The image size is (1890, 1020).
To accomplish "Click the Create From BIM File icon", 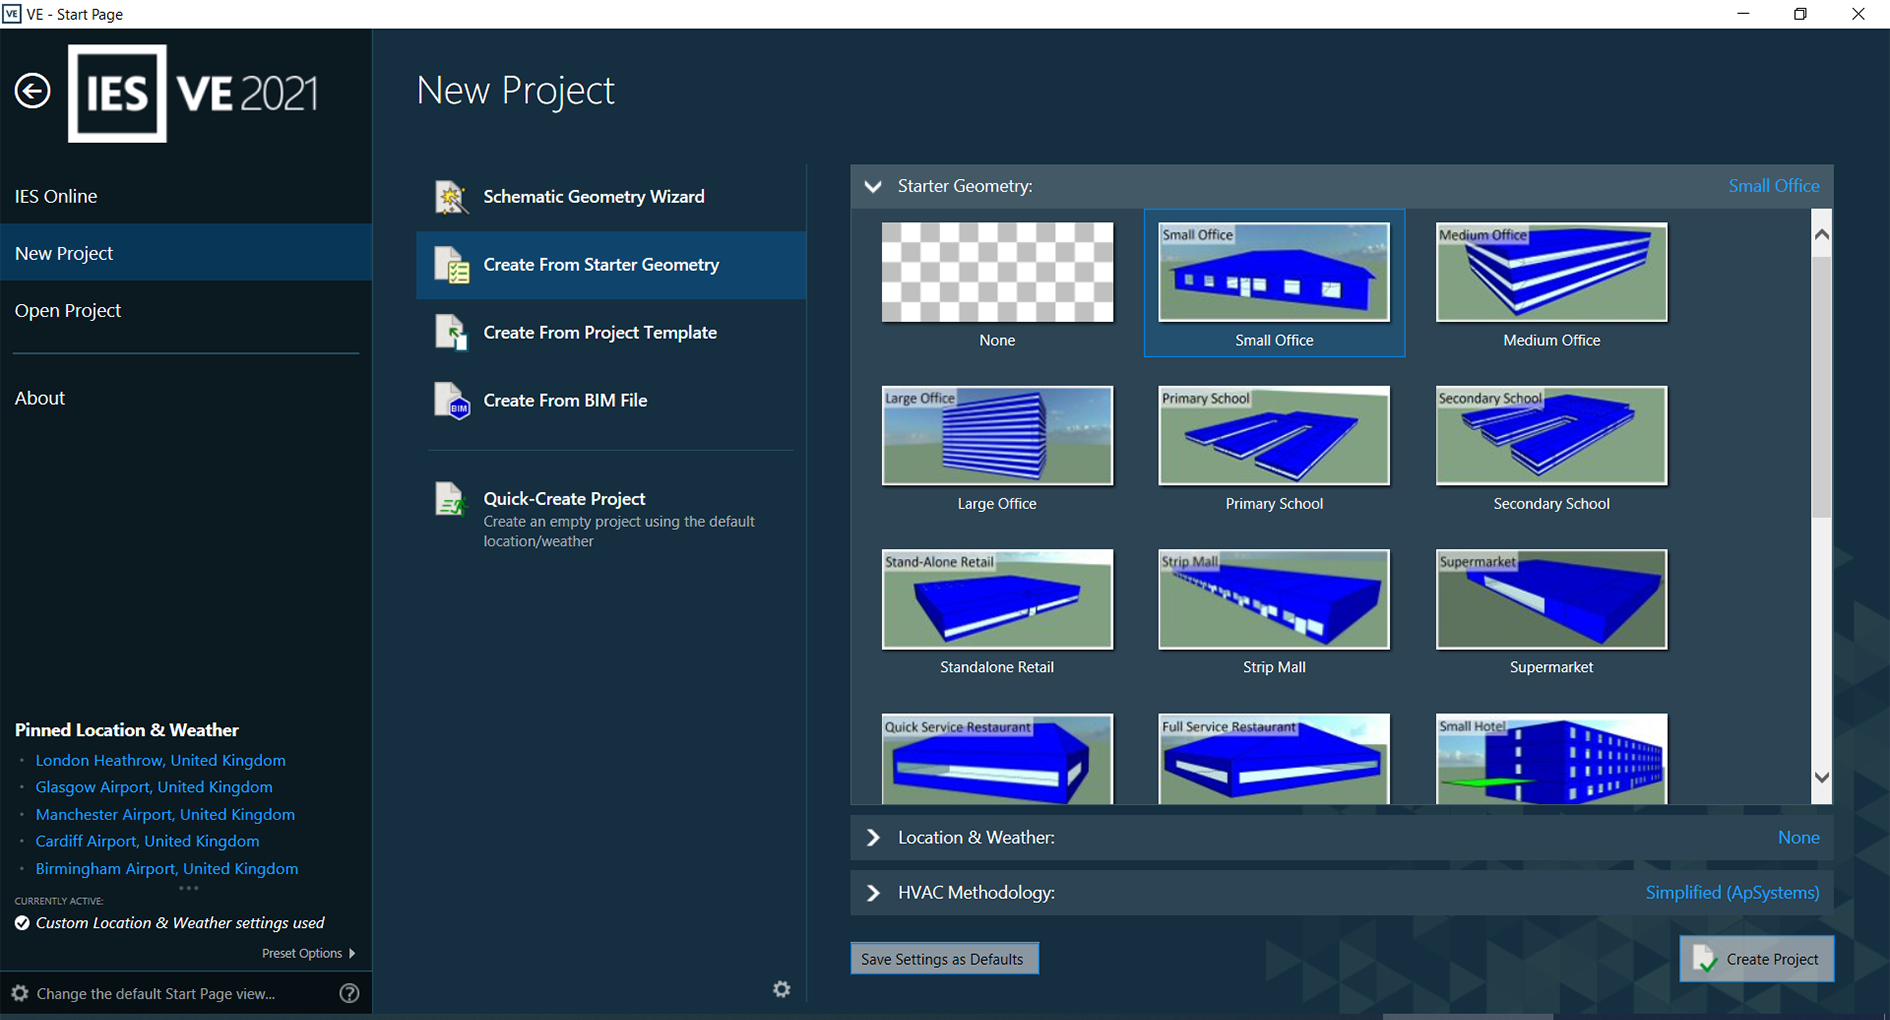I will (x=451, y=401).
